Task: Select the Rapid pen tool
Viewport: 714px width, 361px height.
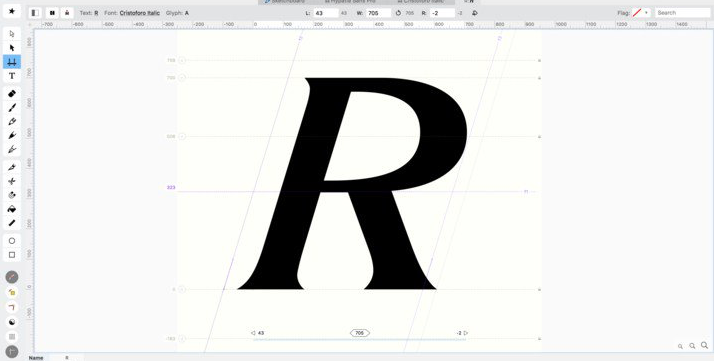Action: point(12,135)
